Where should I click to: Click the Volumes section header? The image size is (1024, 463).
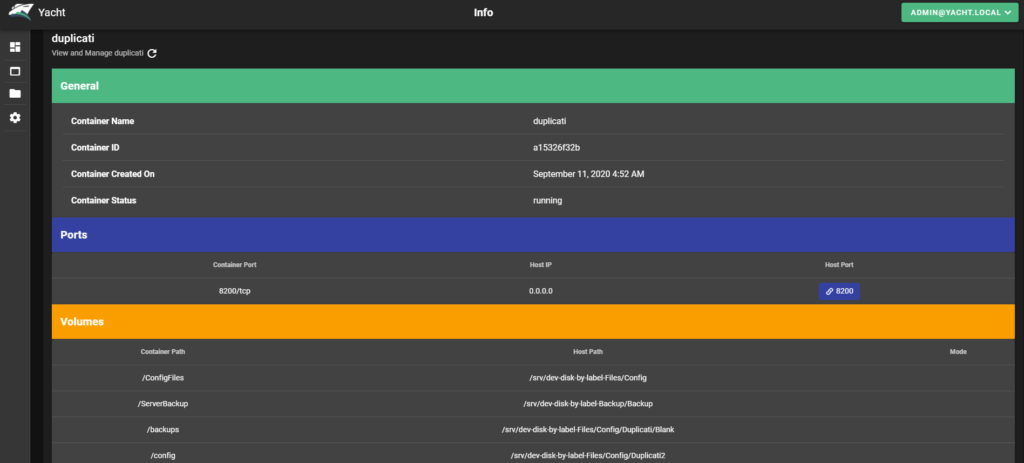coord(534,321)
